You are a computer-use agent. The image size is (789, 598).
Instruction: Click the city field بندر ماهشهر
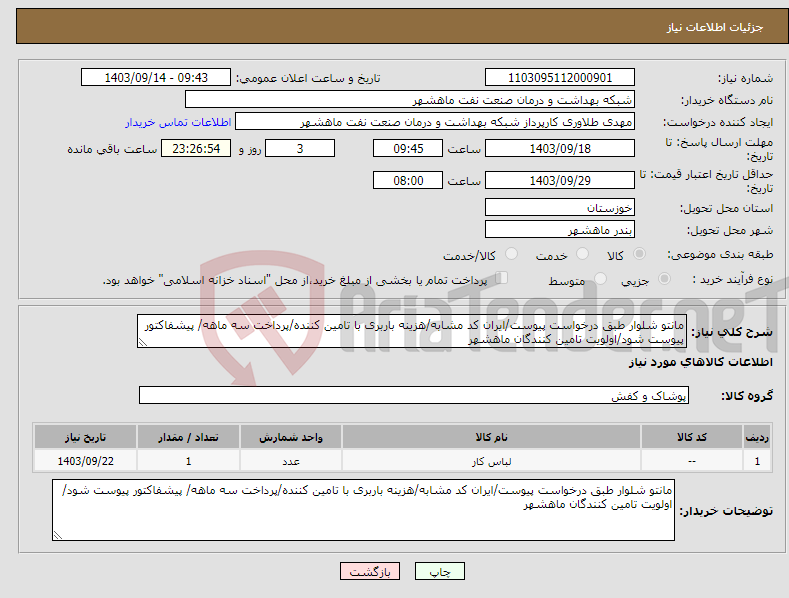(560, 230)
